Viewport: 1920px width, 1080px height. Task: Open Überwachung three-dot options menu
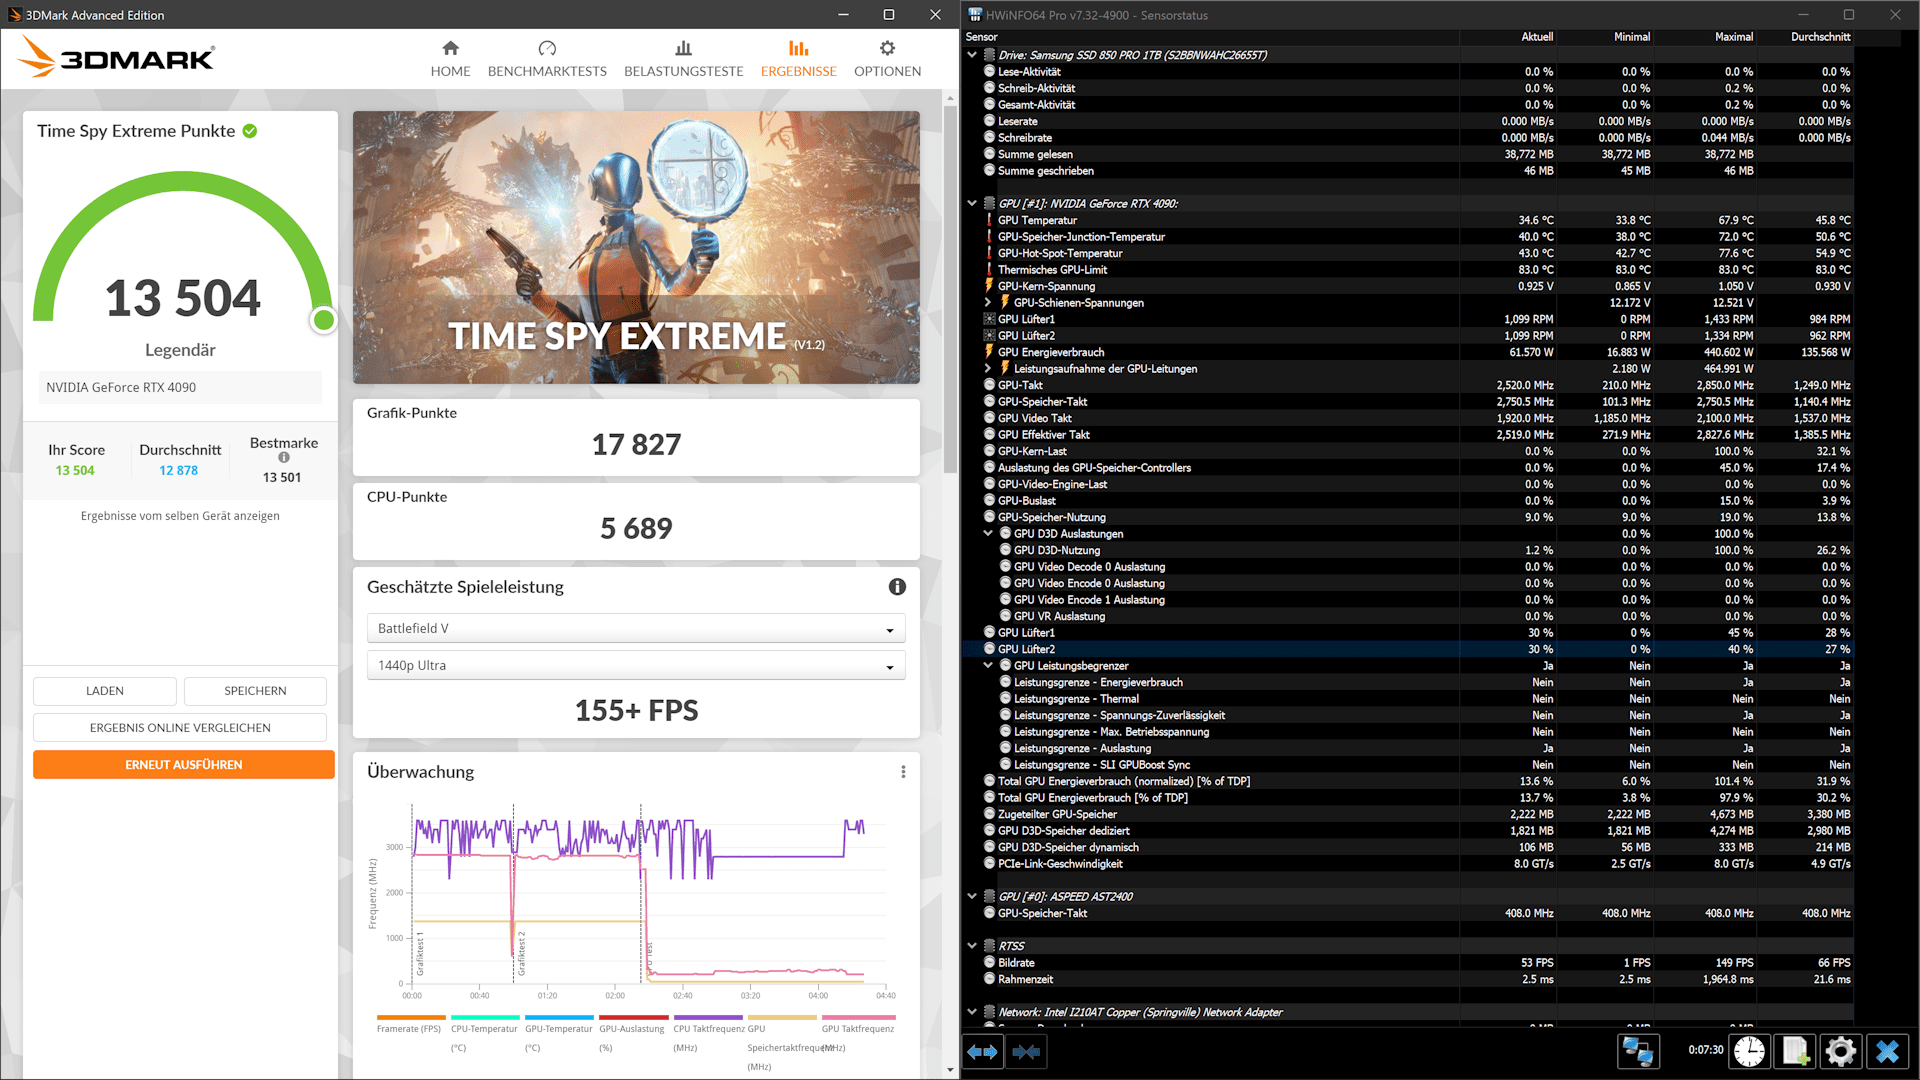coord(903,772)
